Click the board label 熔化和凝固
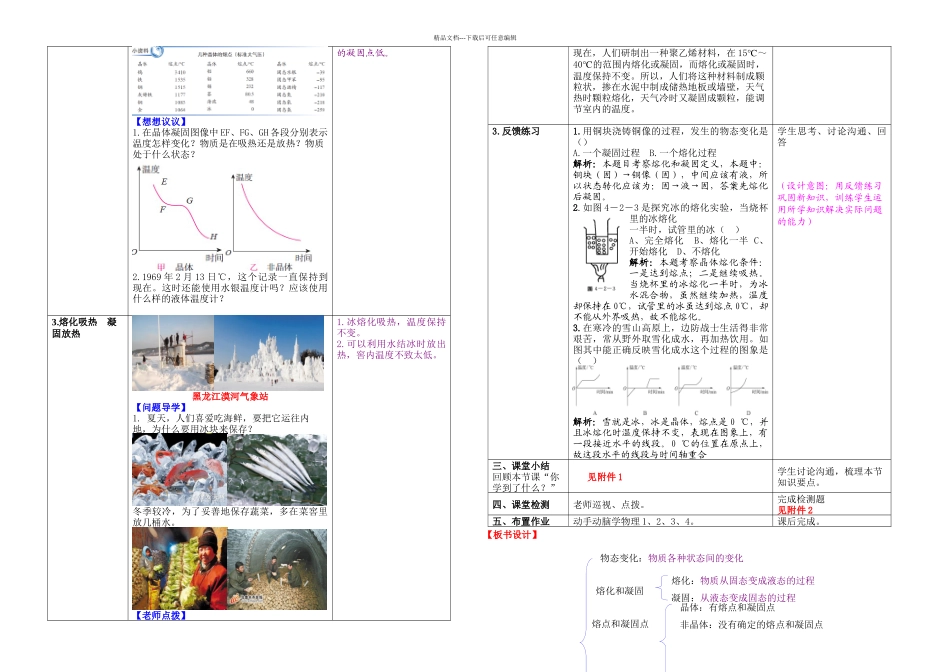Screen dimensions: 950x672 click(620, 591)
